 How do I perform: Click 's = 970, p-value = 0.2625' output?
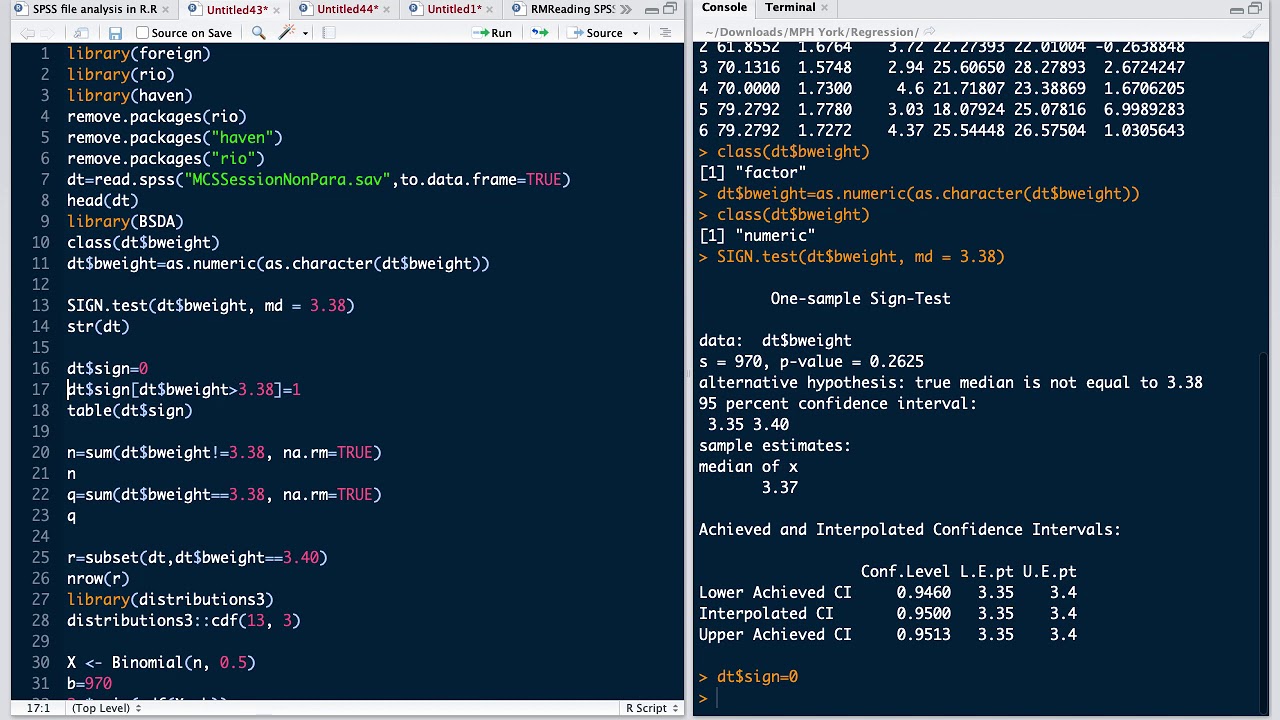[811, 362]
